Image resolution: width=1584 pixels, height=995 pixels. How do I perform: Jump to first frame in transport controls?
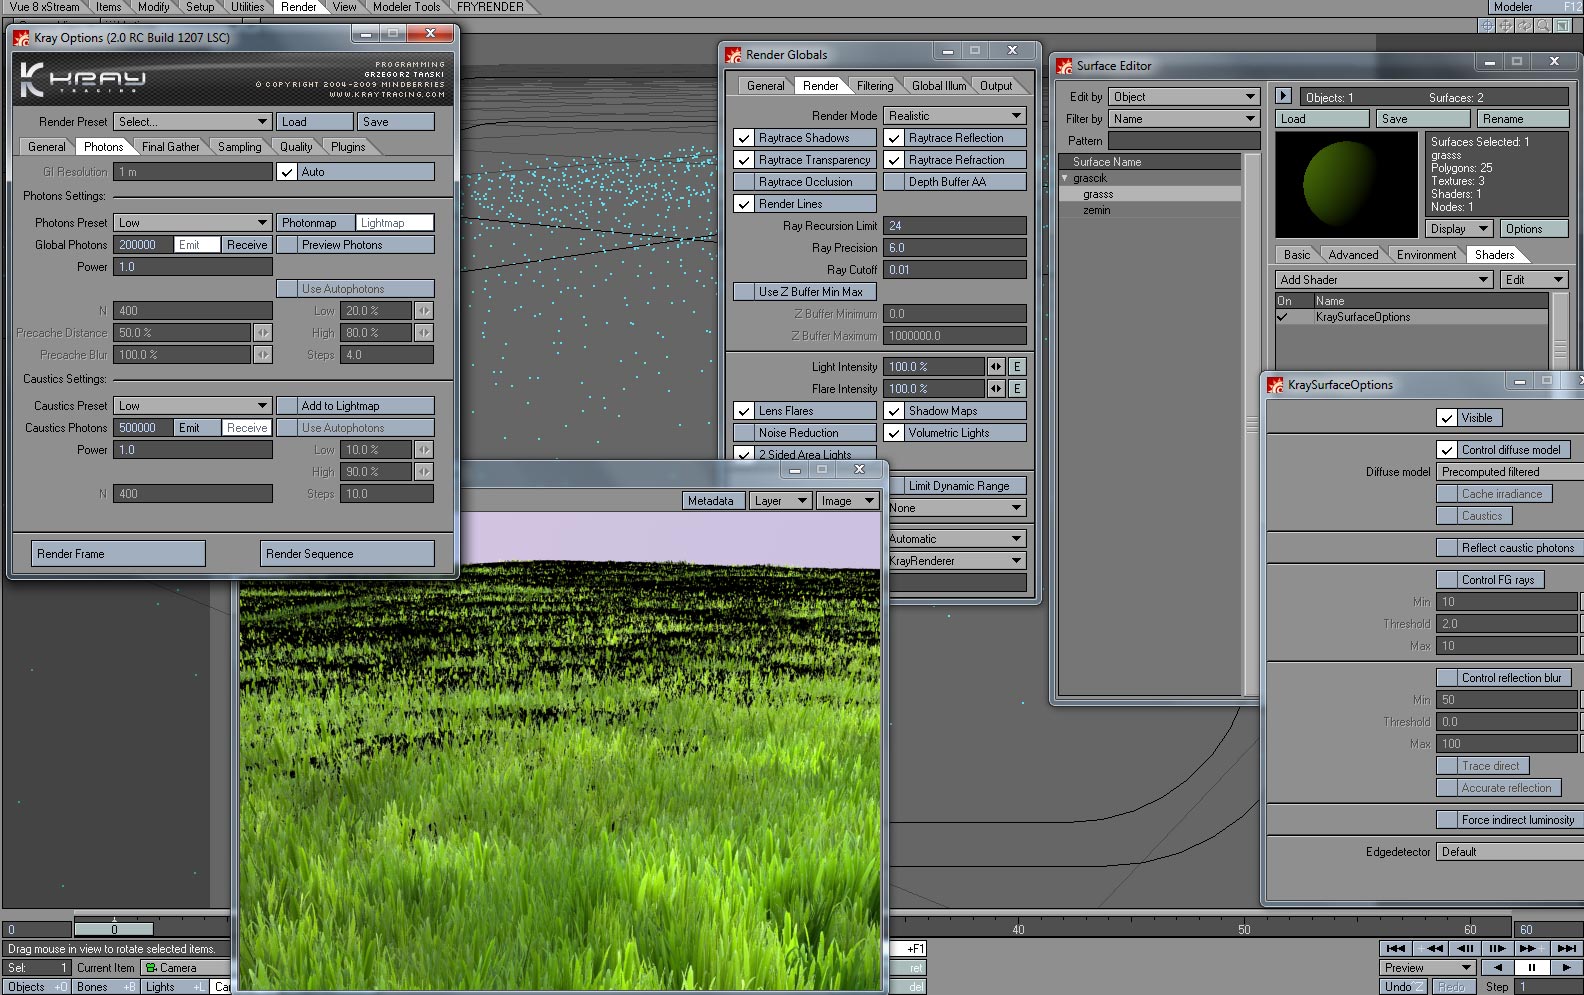click(x=1395, y=948)
